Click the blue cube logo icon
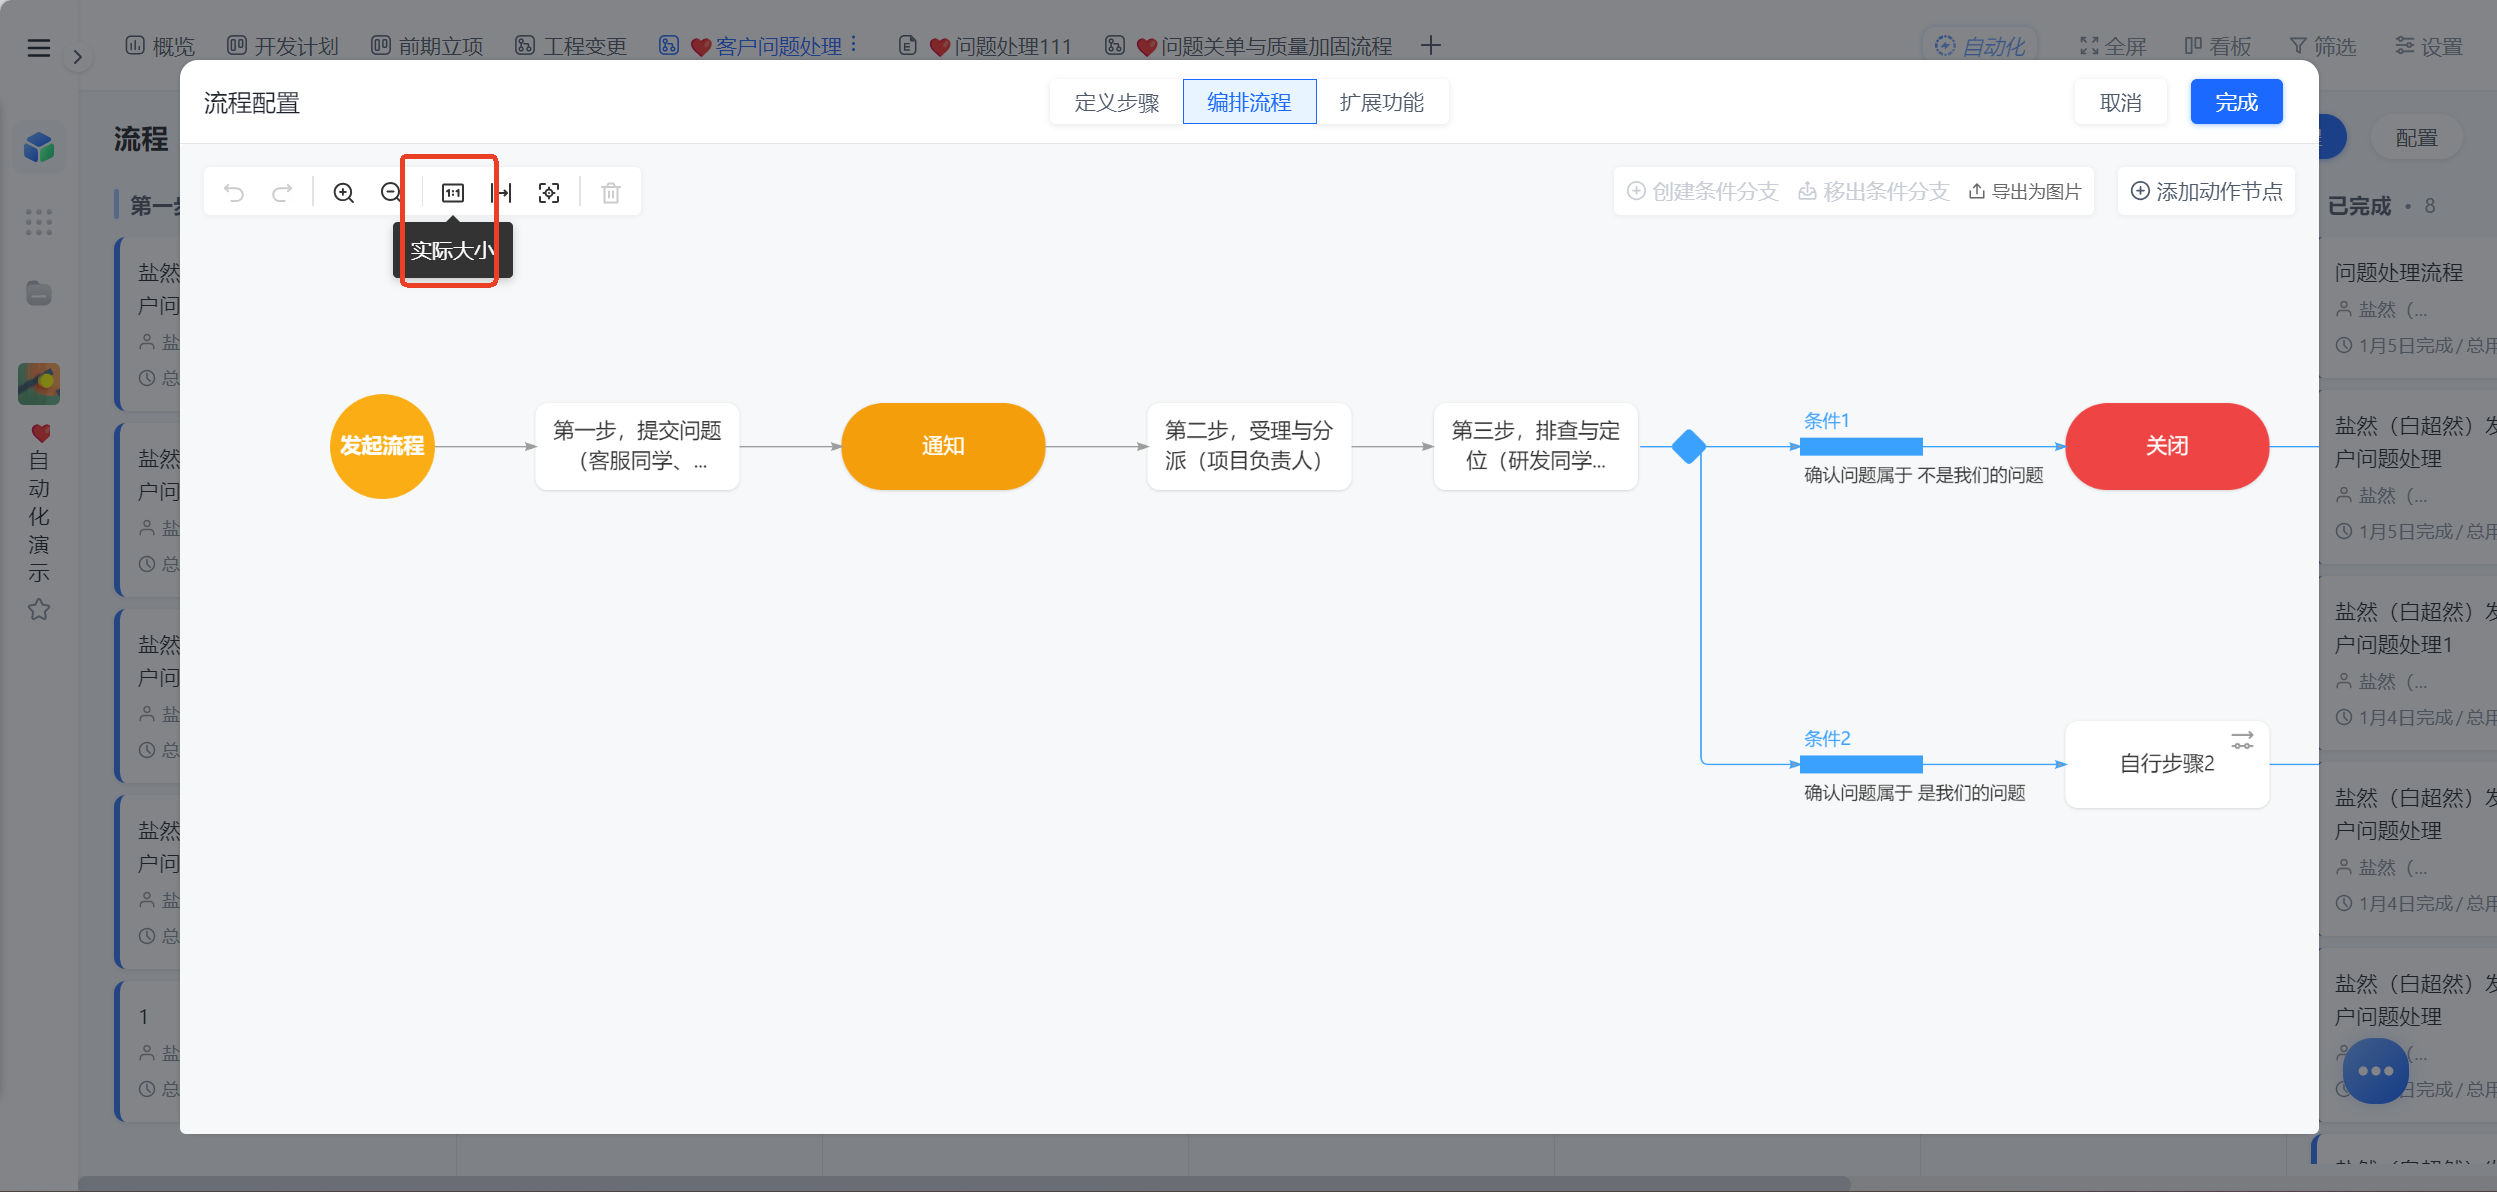The height and width of the screenshot is (1192, 2497). [39, 147]
